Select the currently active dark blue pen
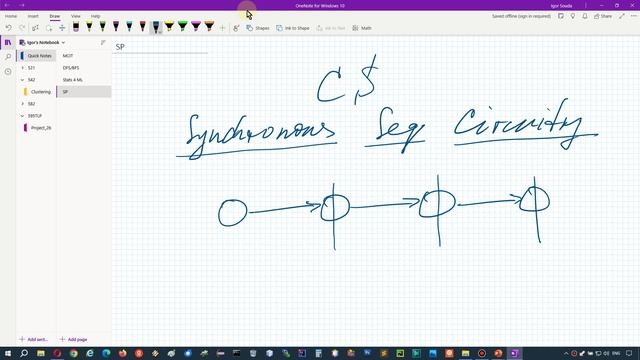Screen dimensions: 640x360 click(156, 27)
